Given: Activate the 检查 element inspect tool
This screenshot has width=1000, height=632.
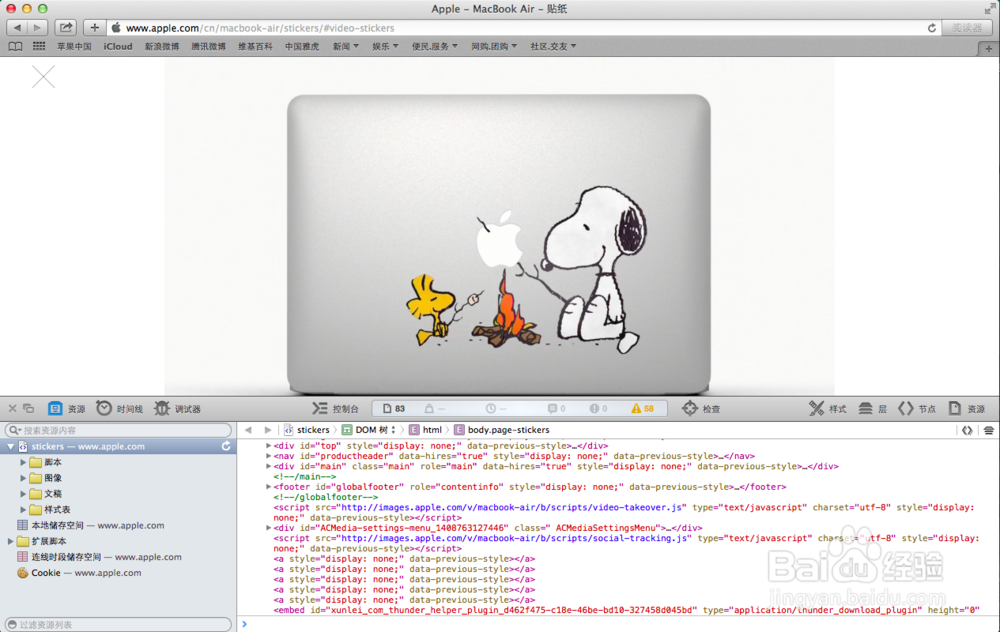Looking at the screenshot, I should [701, 409].
